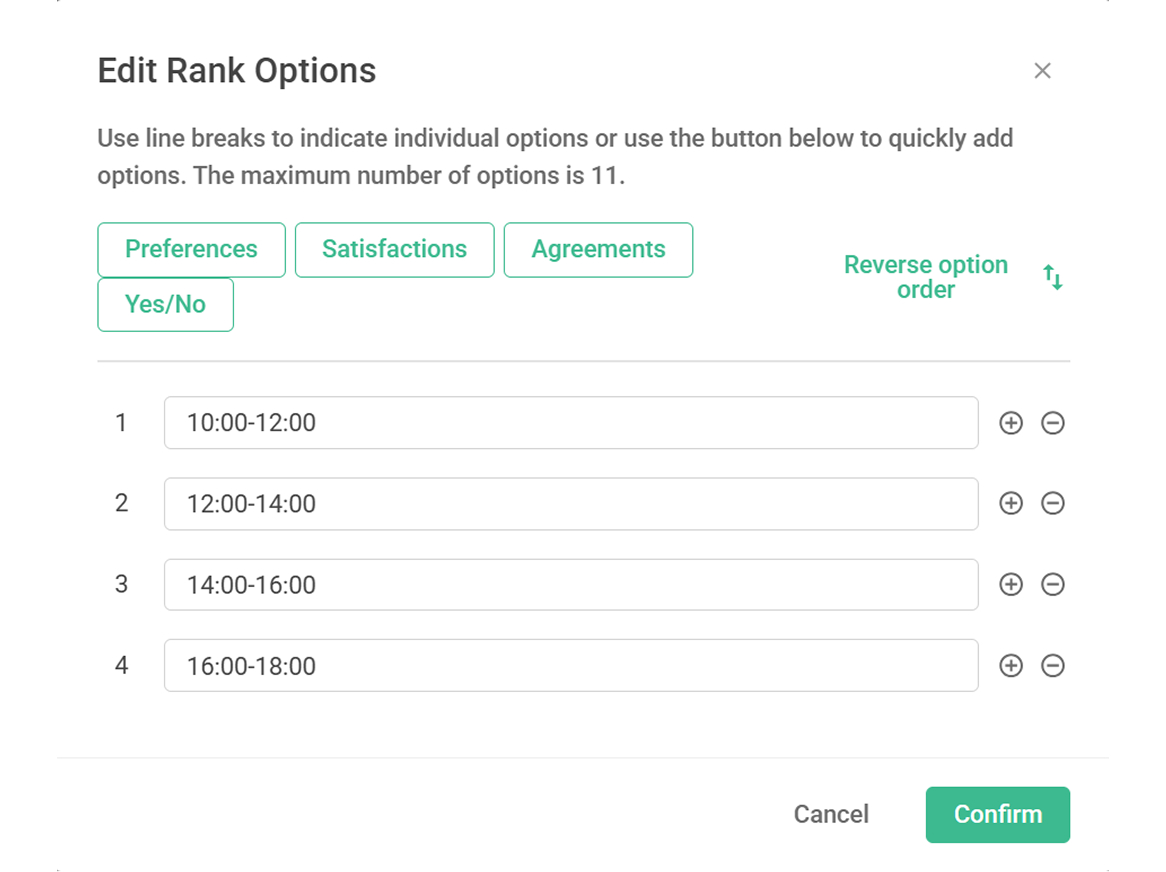Remove the 16:00-18:00 option

1053,665
